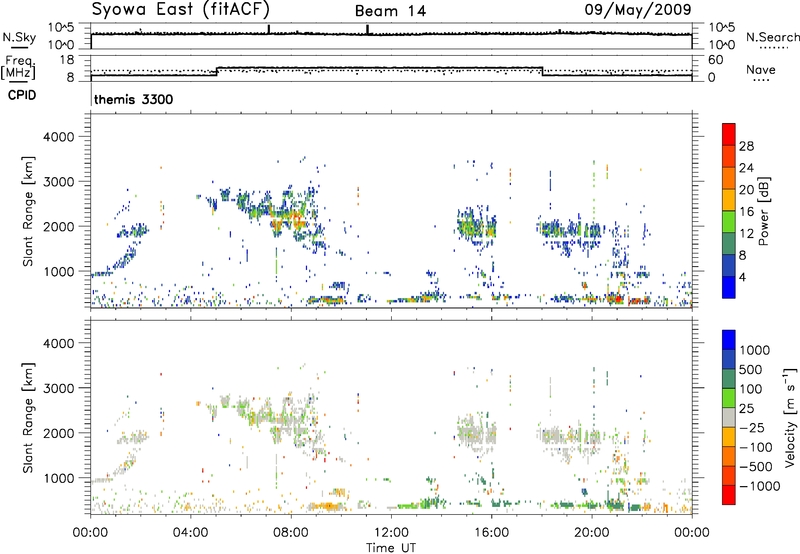This screenshot has width=800, height=554.
Task: Click the '04:00' time axis tick label
Action: (x=190, y=533)
